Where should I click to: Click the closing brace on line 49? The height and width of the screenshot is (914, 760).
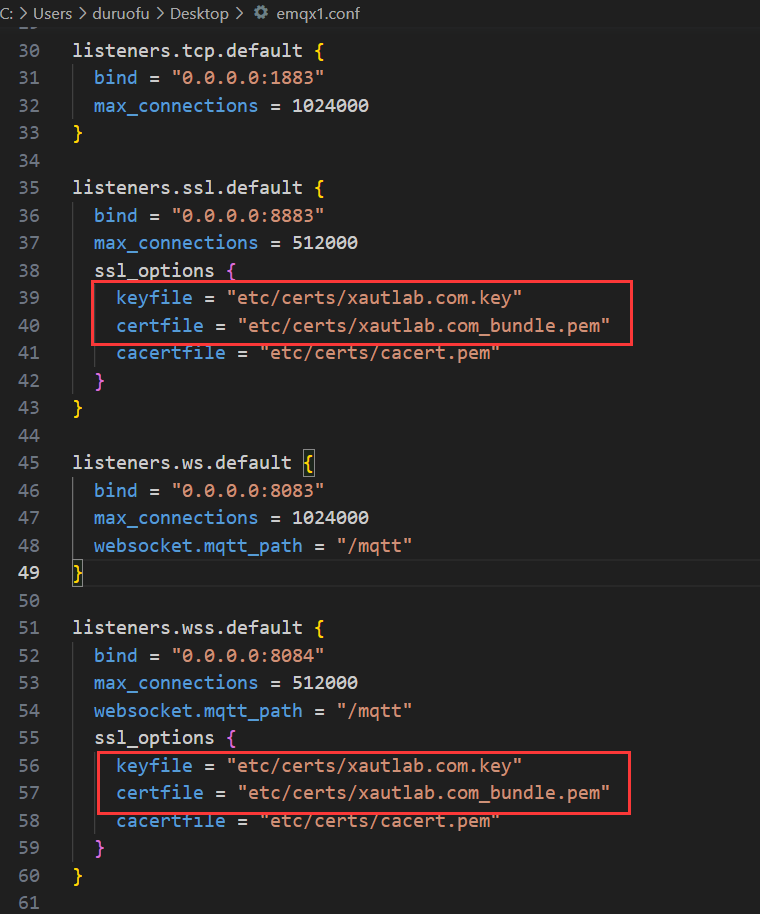click(77, 572)
